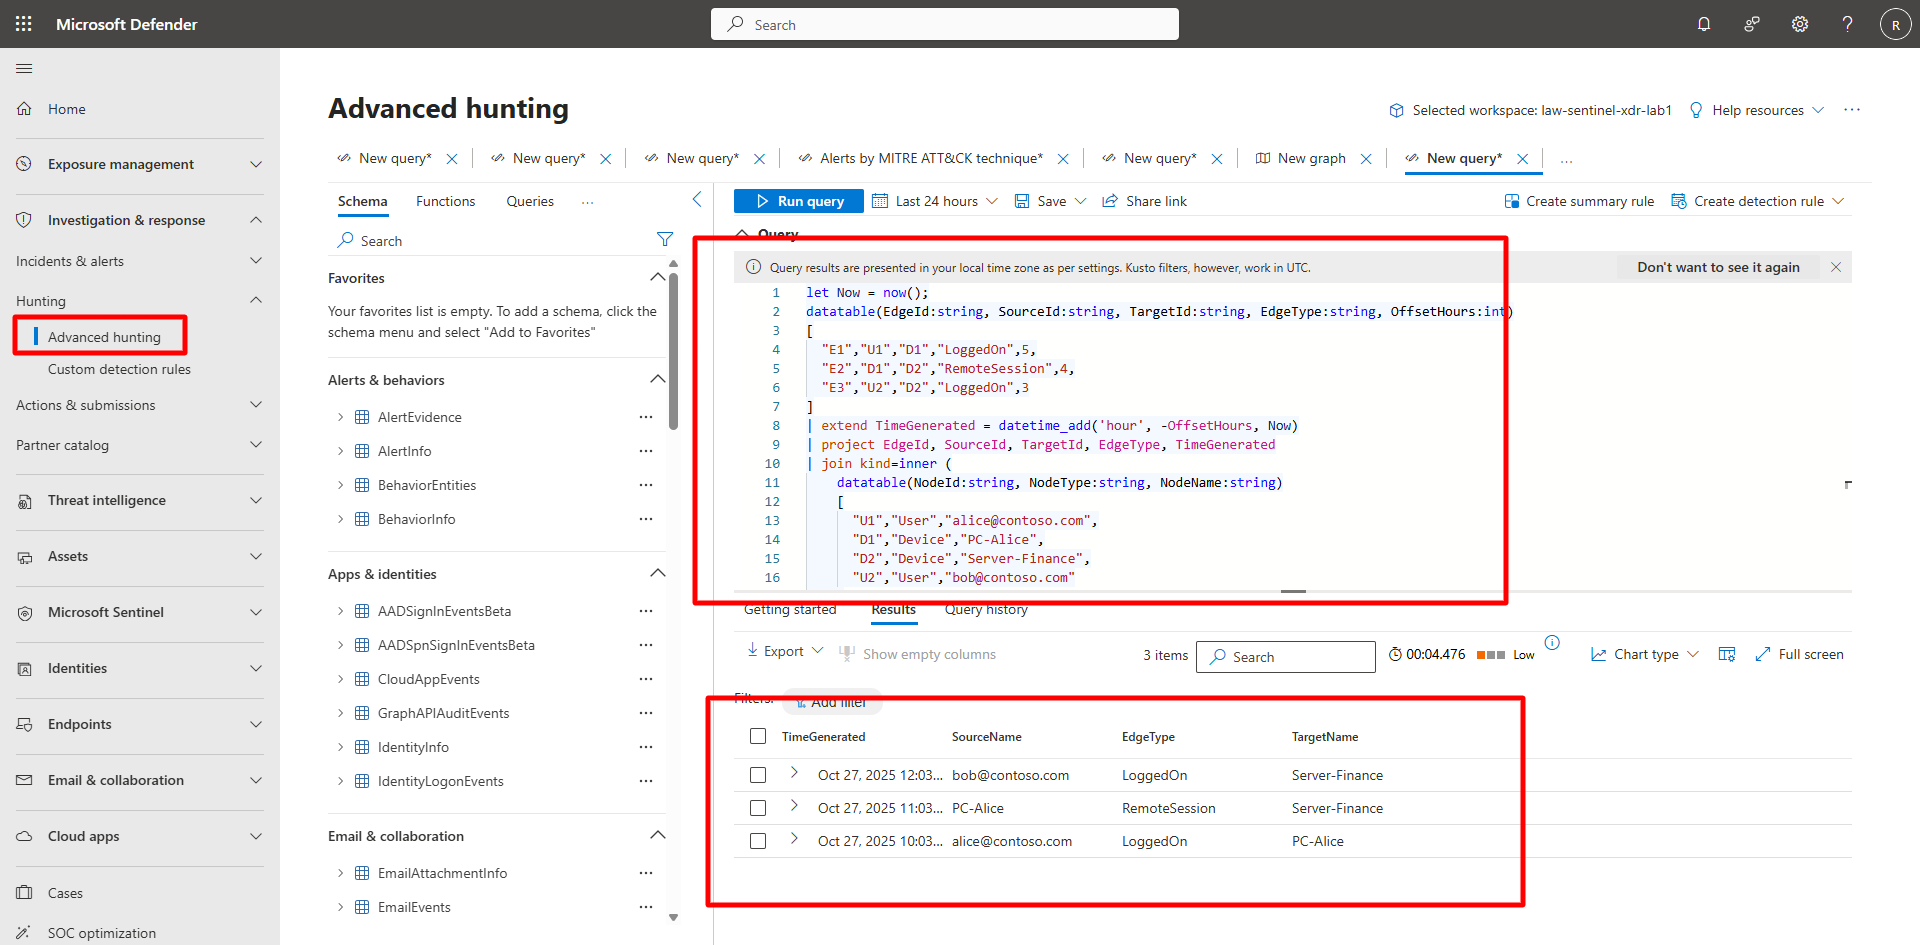Open the Chart type dropdown
The width and height of the screenshot is (1920, 945).
pos(1645,654)
